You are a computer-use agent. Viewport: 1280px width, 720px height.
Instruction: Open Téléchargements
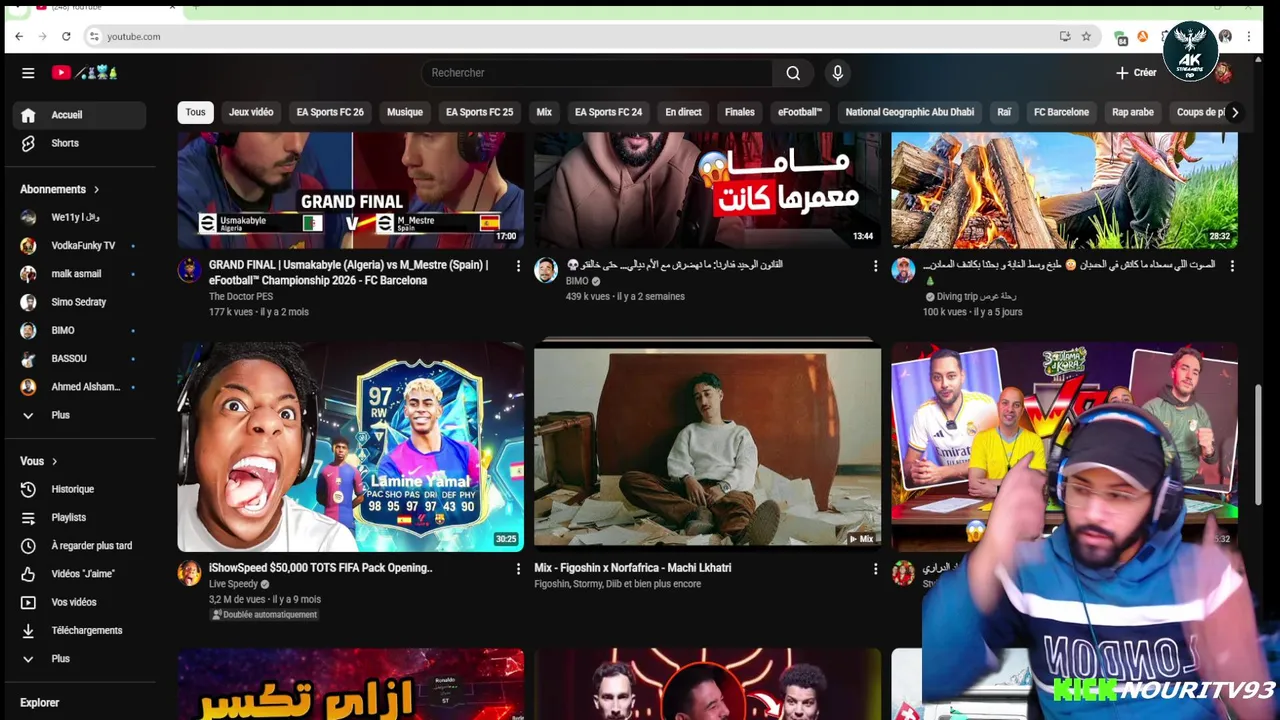coord(80,630)
